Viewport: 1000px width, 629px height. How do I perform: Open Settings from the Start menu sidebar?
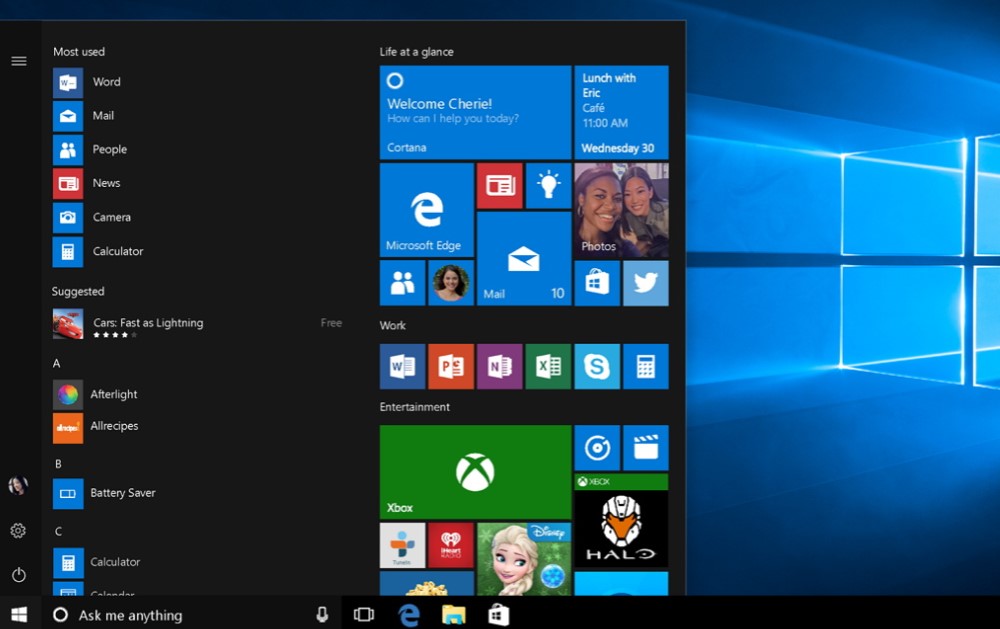(x=18, y=530)
